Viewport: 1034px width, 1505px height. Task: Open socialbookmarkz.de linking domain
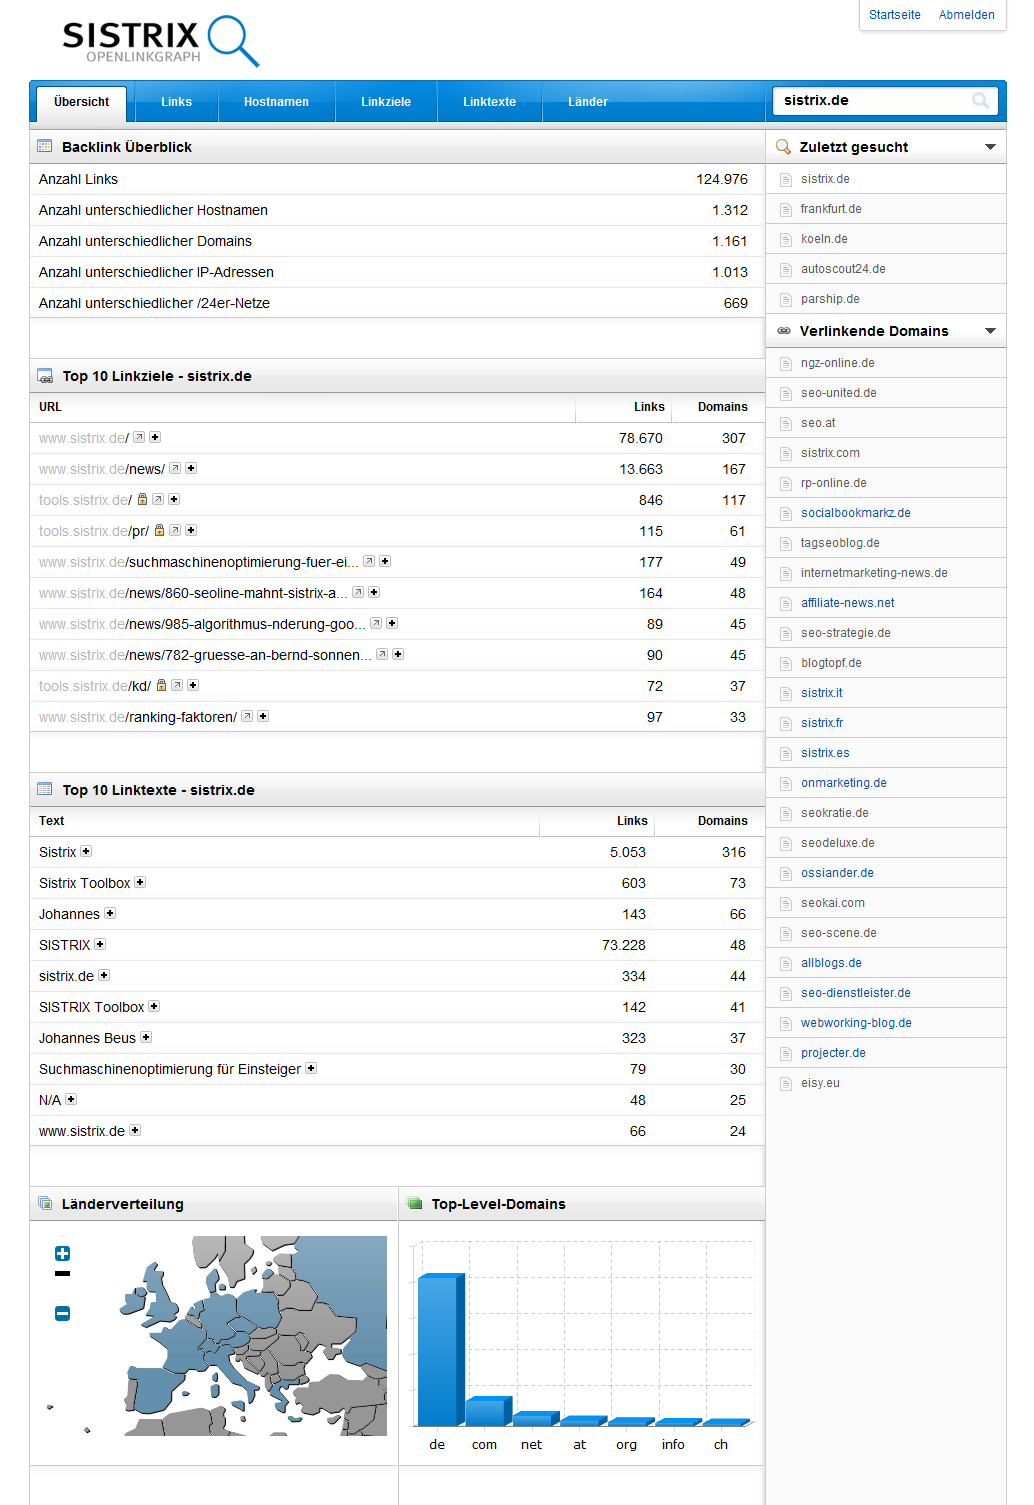click(855, 513)
